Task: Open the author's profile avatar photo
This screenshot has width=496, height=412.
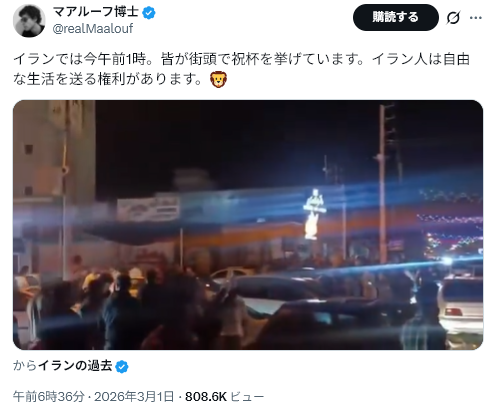Action: (29, 21)
